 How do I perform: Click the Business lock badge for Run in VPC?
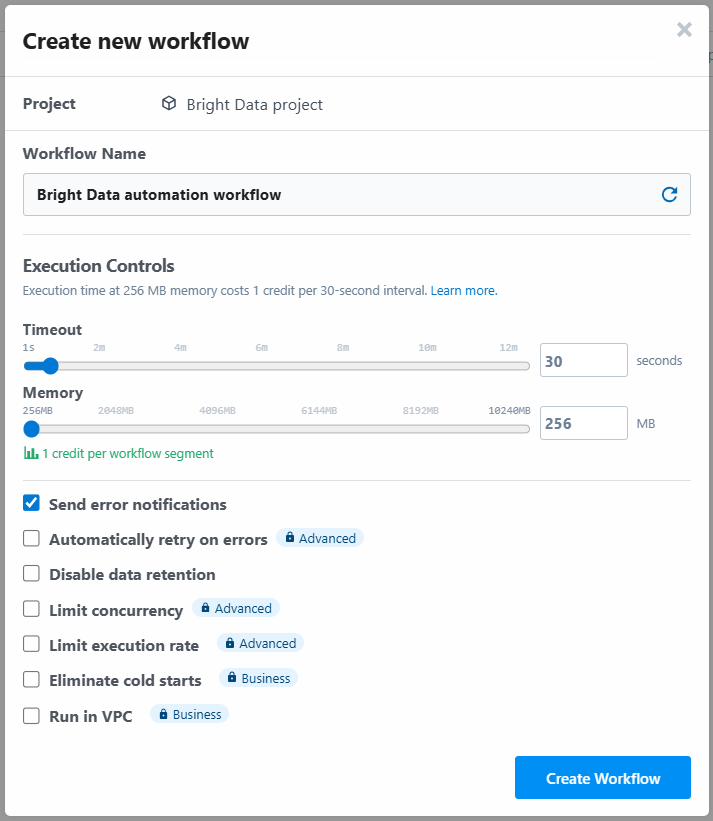pos(190,714)
